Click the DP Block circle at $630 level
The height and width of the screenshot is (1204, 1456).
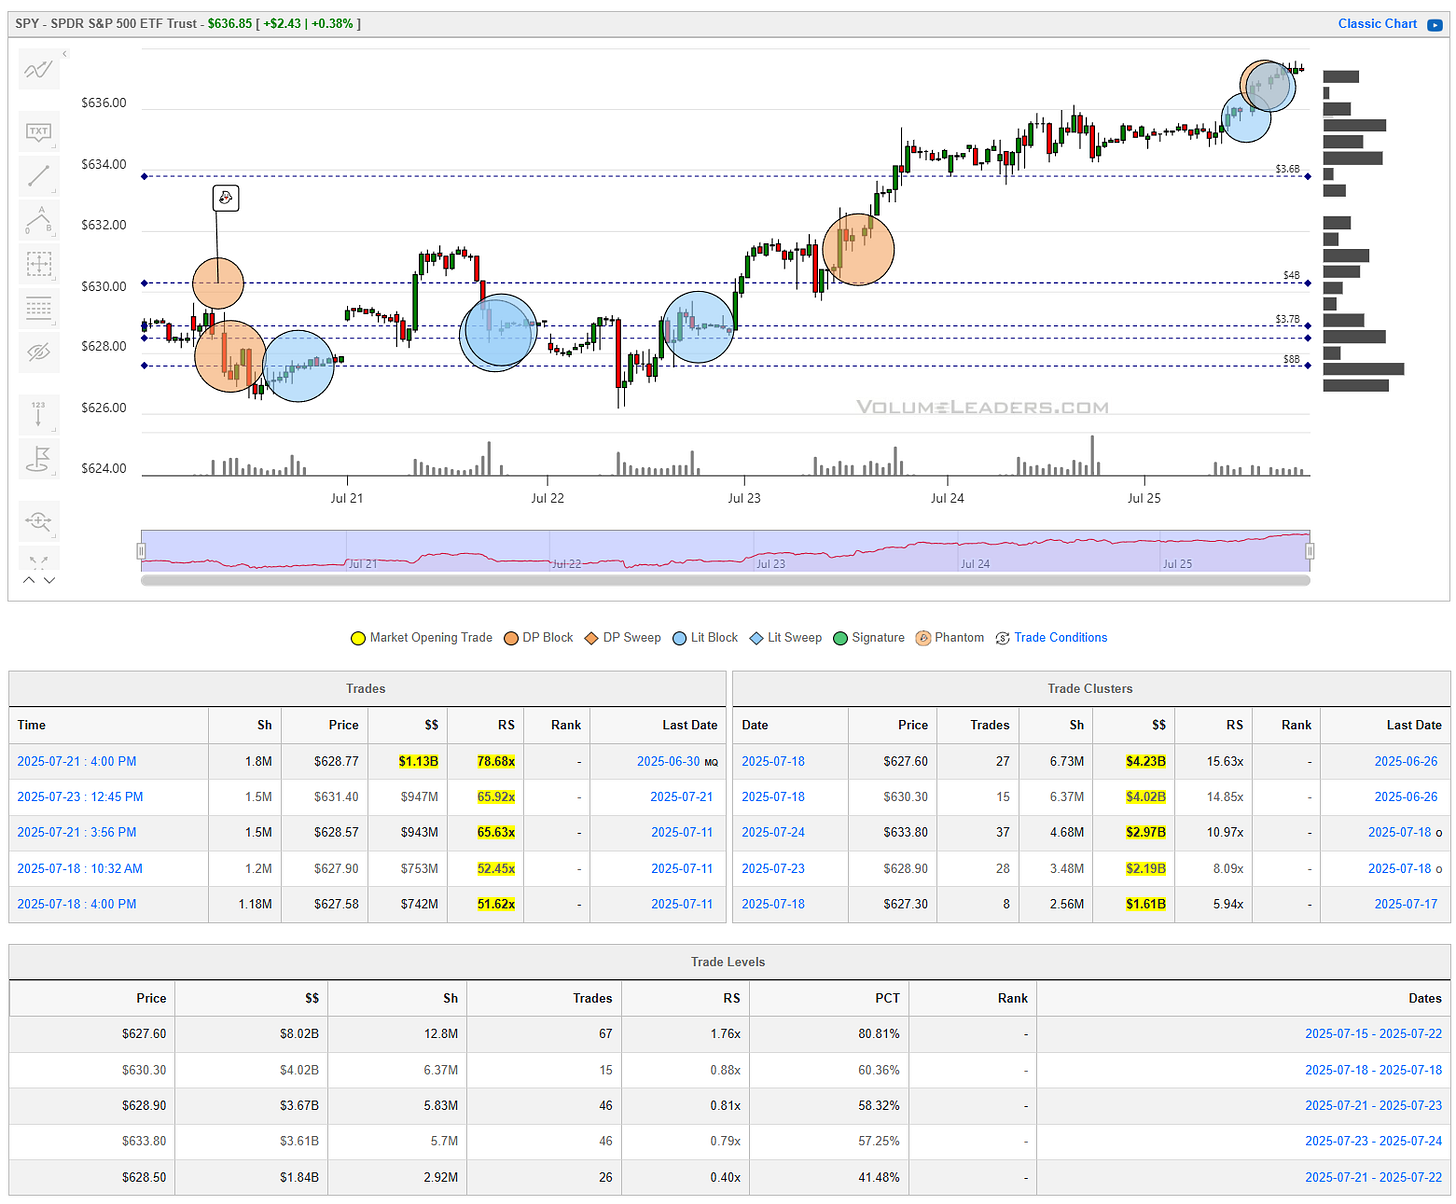point(218,283)
